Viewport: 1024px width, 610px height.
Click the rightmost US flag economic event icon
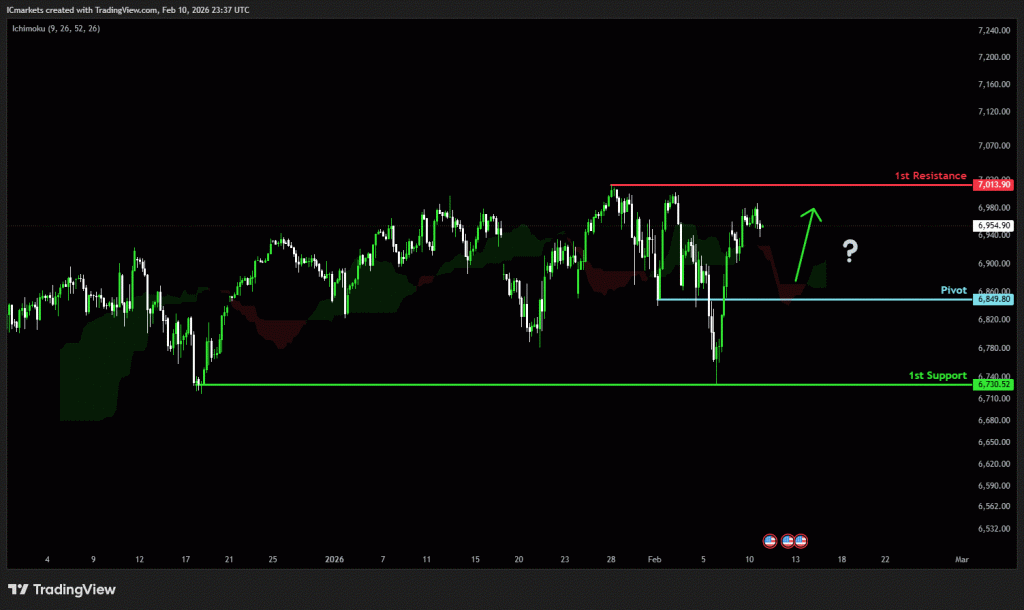click(801, 540)
